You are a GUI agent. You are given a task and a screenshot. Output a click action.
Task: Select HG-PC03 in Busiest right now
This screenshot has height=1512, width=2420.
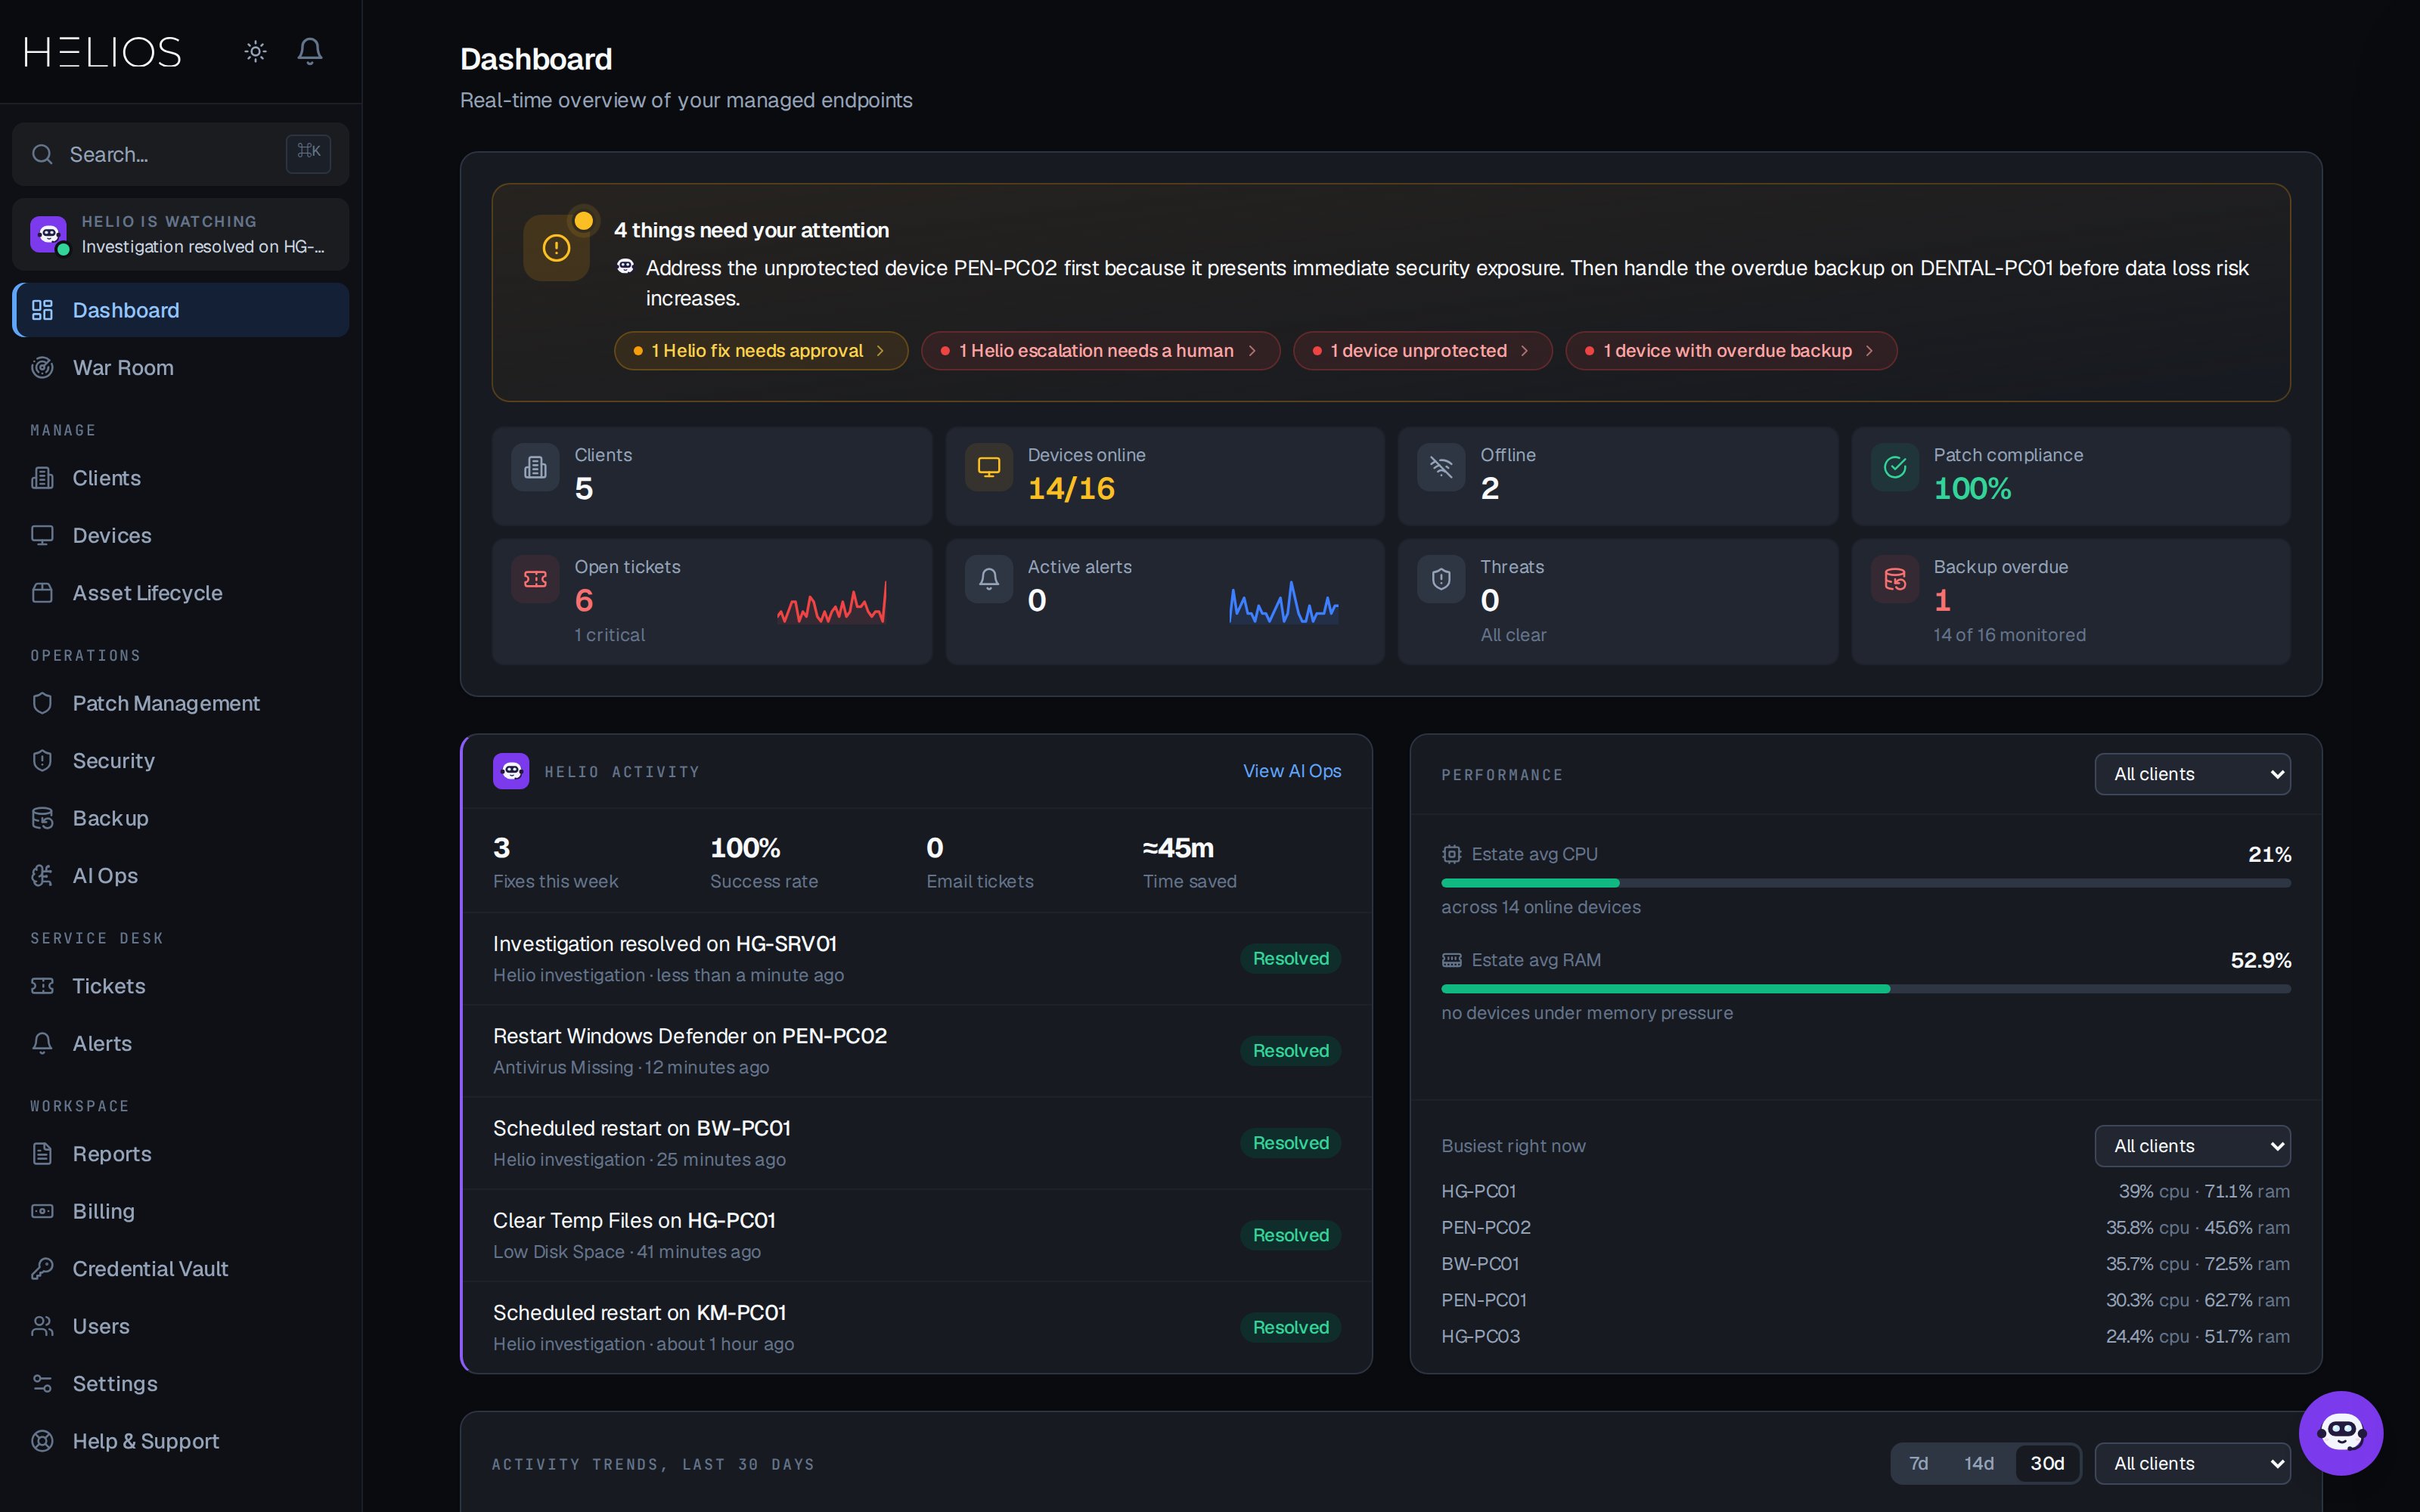click(1866, 1336)
